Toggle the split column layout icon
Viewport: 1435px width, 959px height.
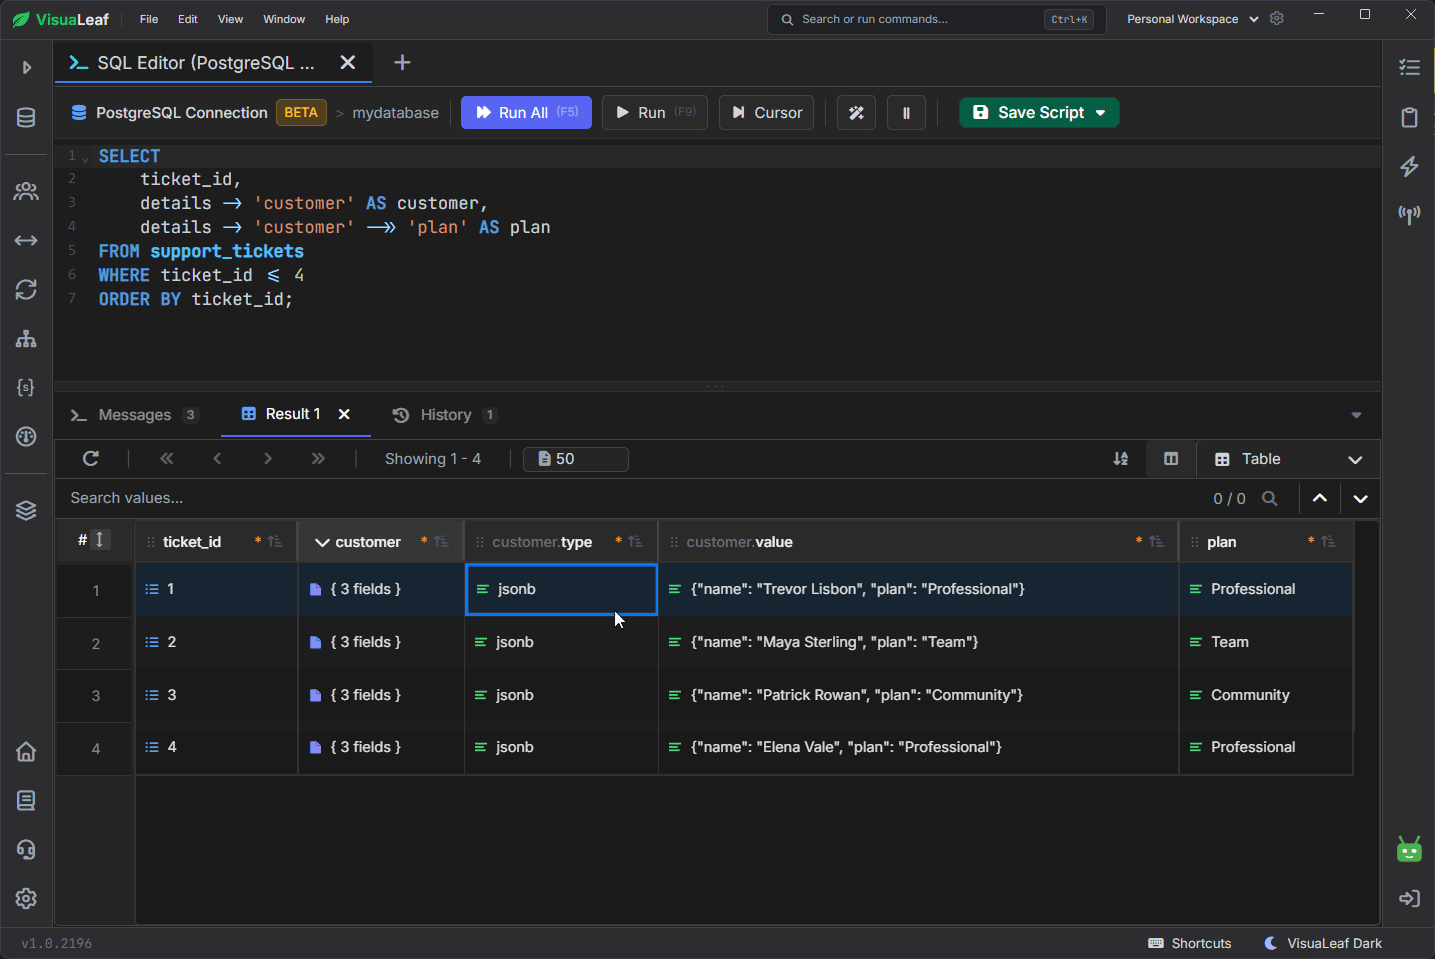coord(1171,459)
